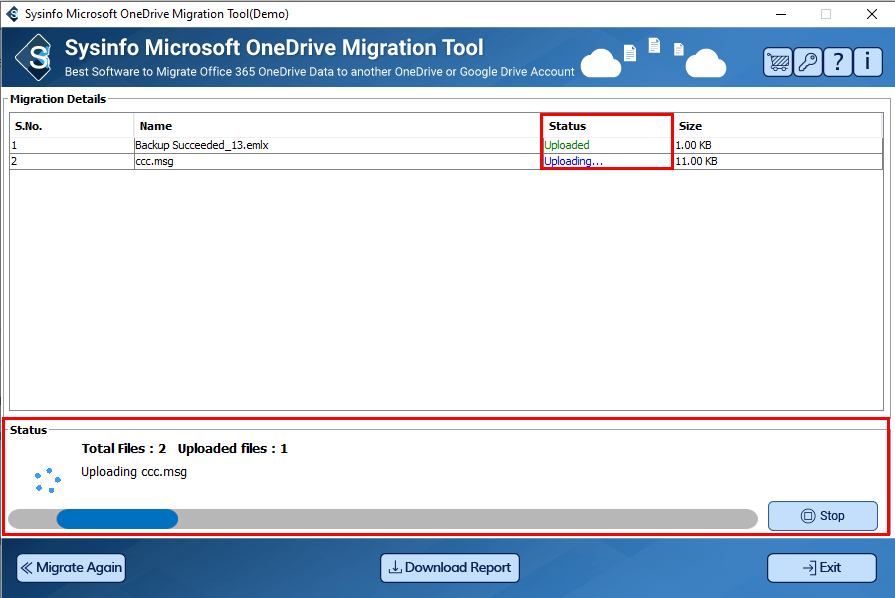The width and height of the screenshot is (895, 598).
Task: Open the info about icon
Action: coord(868,62)
